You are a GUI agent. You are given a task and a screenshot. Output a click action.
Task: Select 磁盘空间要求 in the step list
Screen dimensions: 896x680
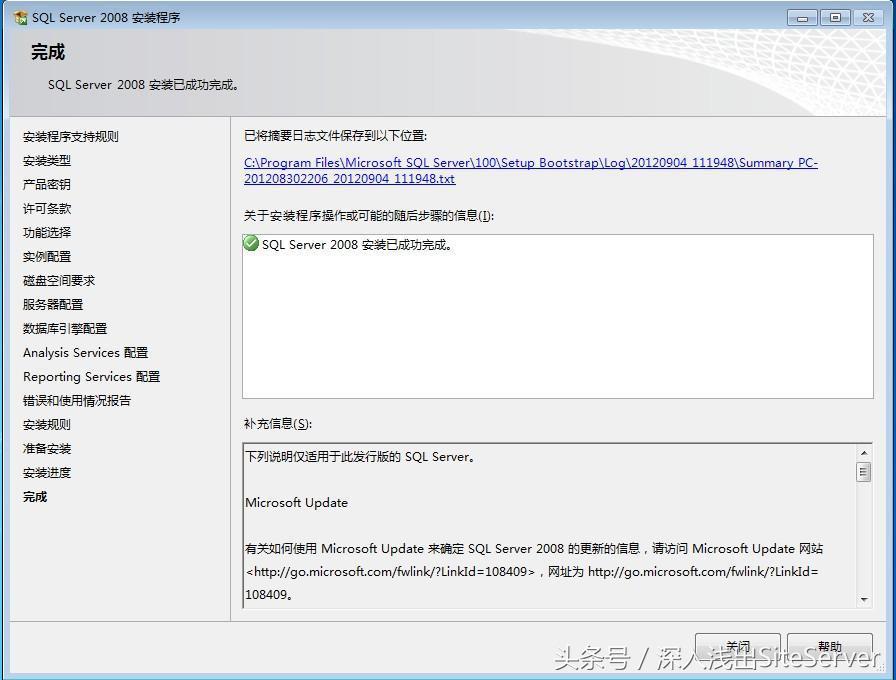pos(59,281)
